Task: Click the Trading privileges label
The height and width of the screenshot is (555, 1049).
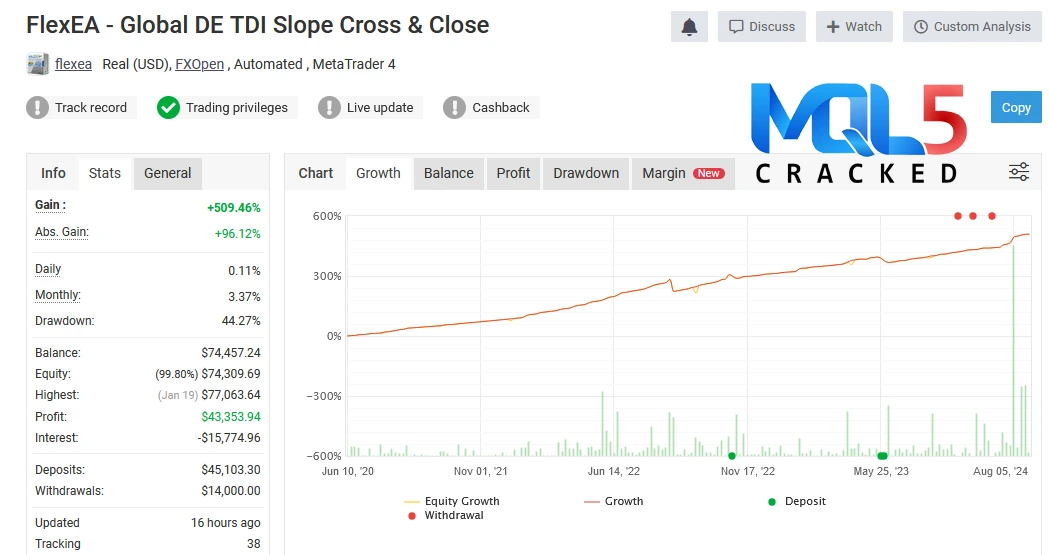Action: pos(237,108)
